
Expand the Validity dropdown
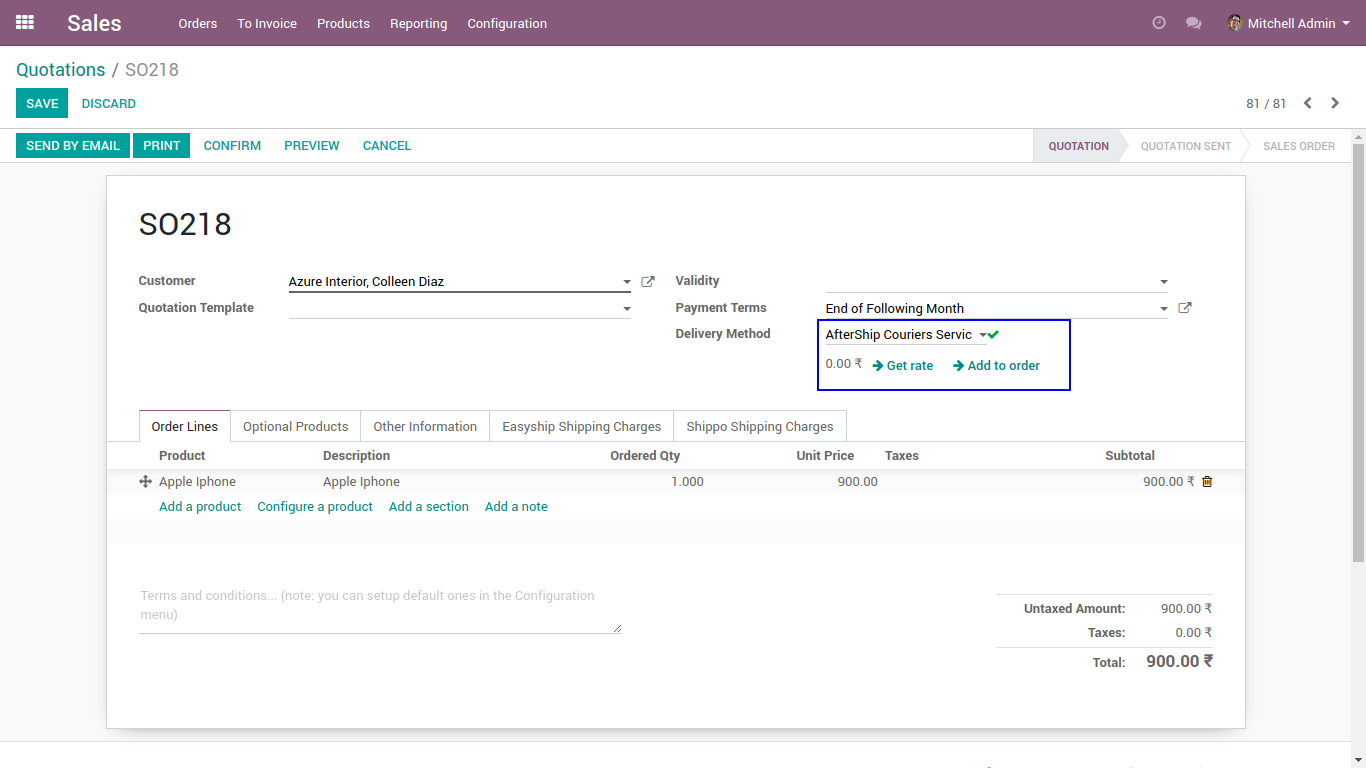1163,283
